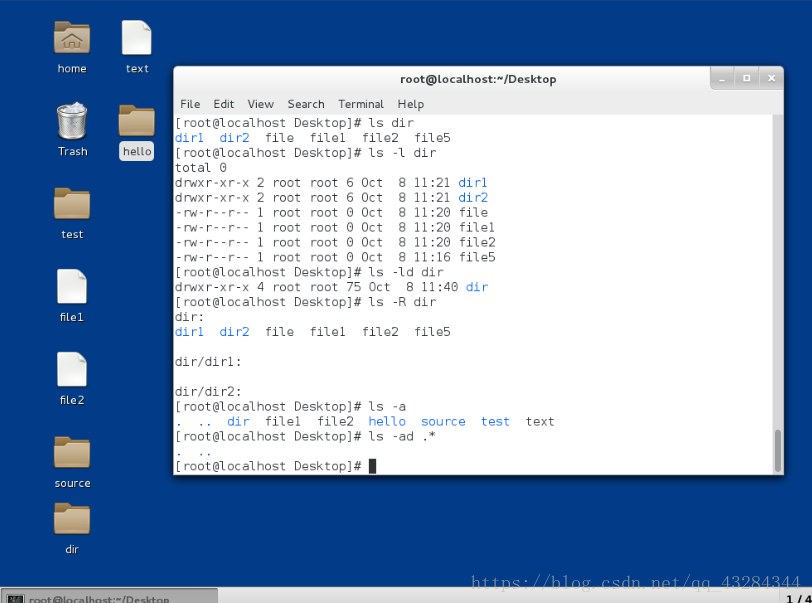Click 'total 0' in the terminal output

coord(201,168)
